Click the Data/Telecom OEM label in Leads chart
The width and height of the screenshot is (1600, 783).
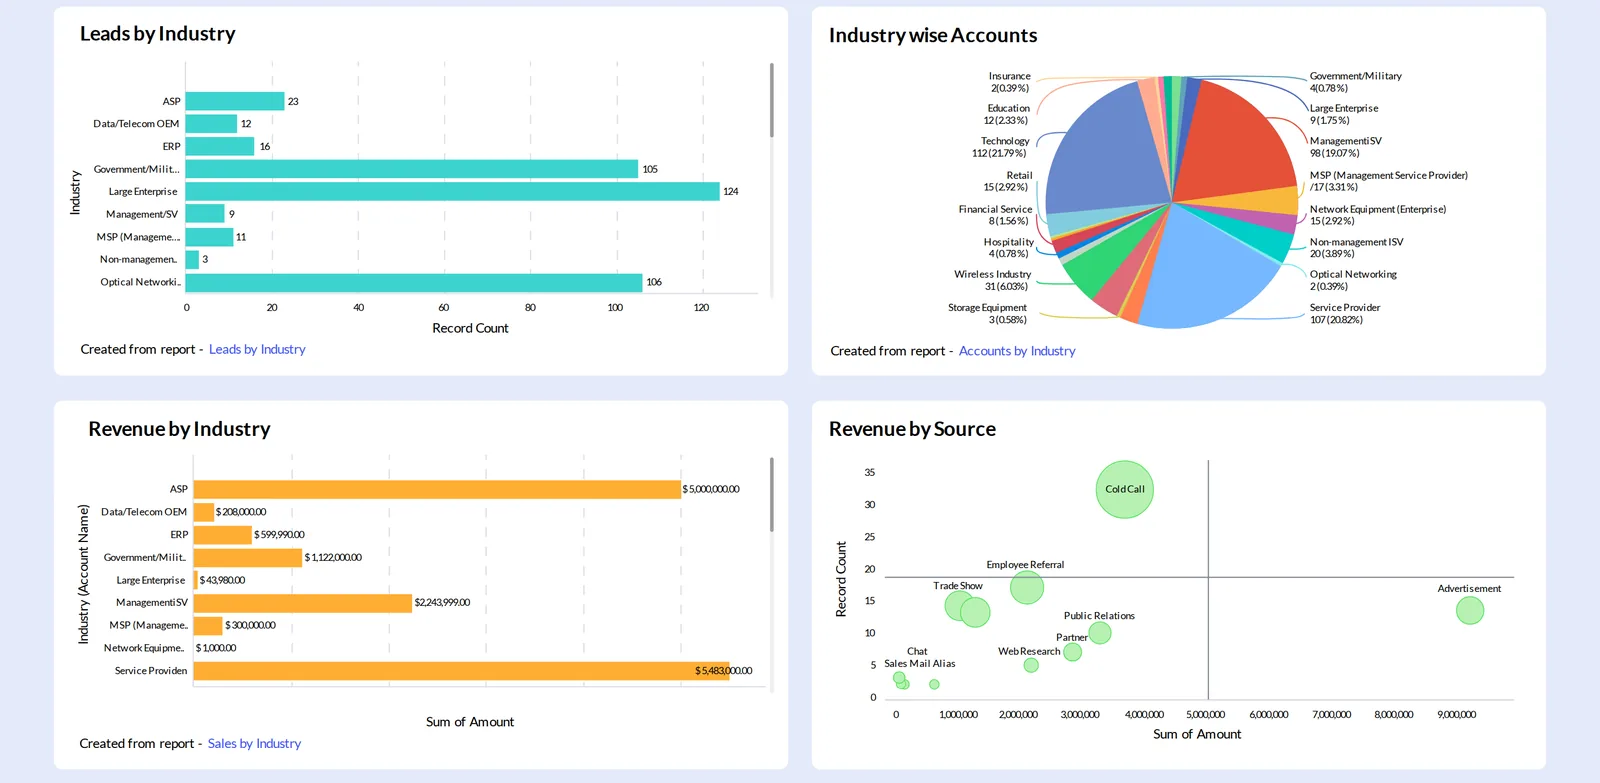pos(136,124)
